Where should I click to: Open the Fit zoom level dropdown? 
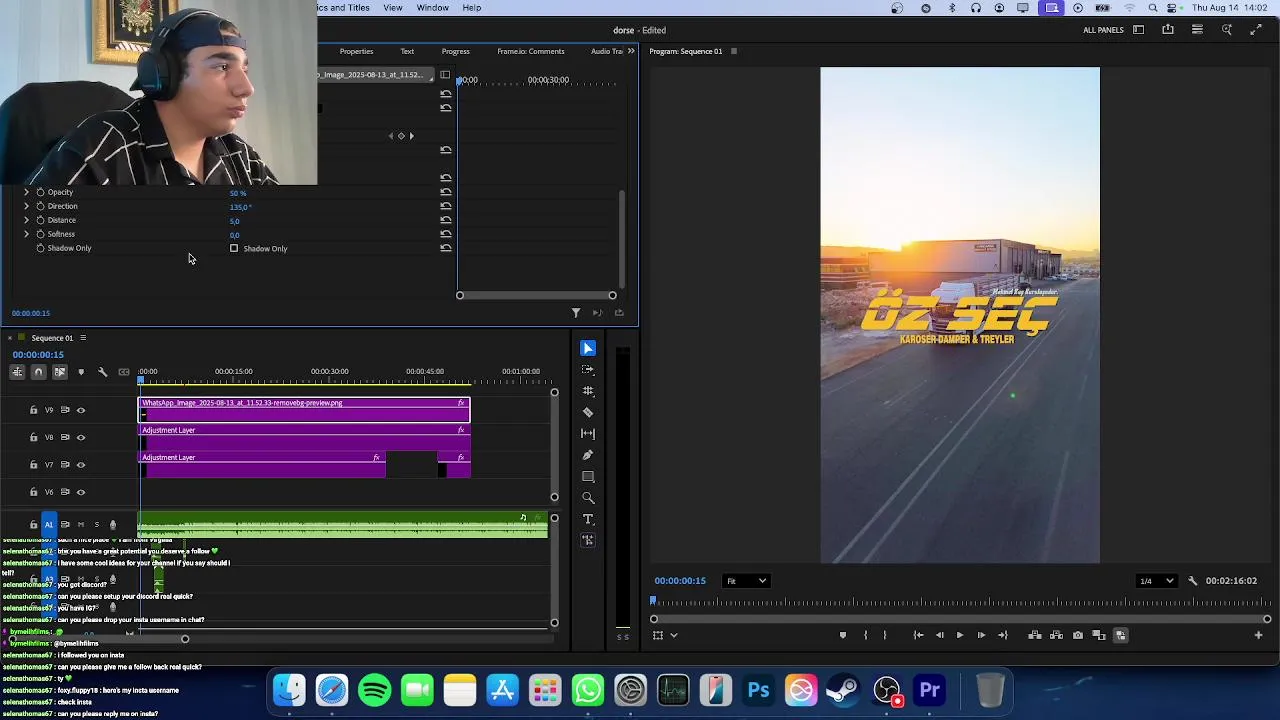pyautogui.click(x=746, y=581)
